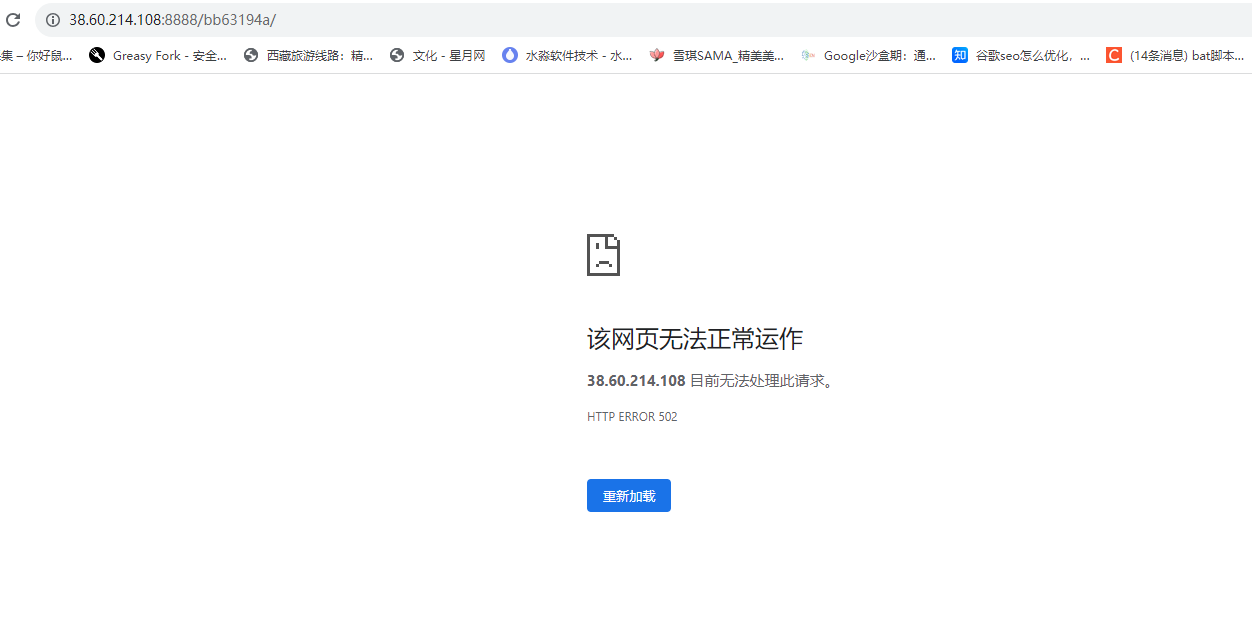The image size is (1252, 625).
Task: Click the Greasy Fork bookmark favicon
Action: click(x=97, y=56)
